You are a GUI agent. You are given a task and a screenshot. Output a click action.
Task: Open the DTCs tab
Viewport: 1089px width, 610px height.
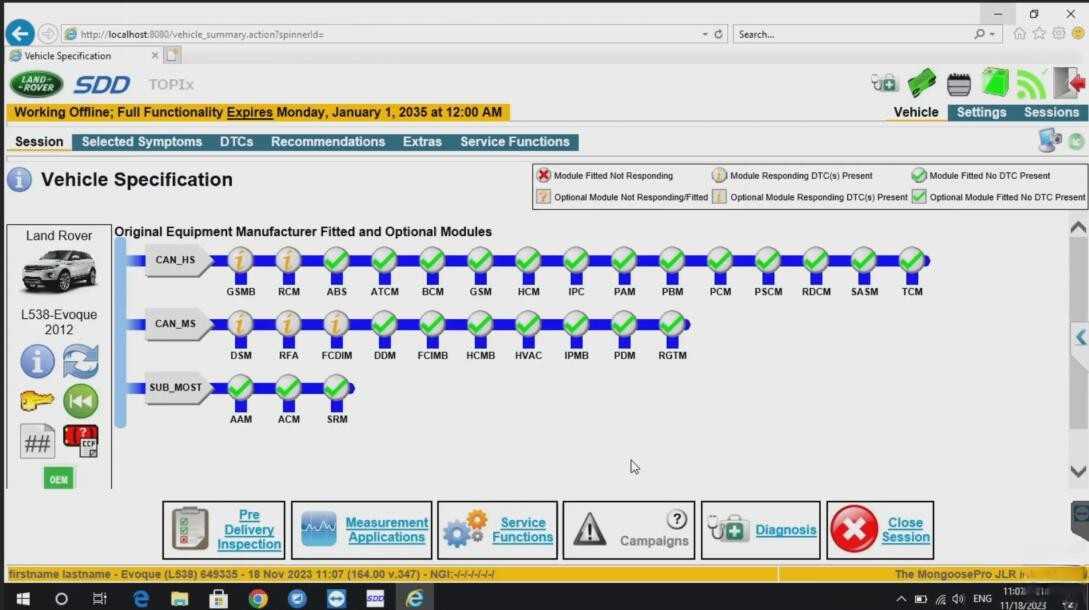pos(236,142)
